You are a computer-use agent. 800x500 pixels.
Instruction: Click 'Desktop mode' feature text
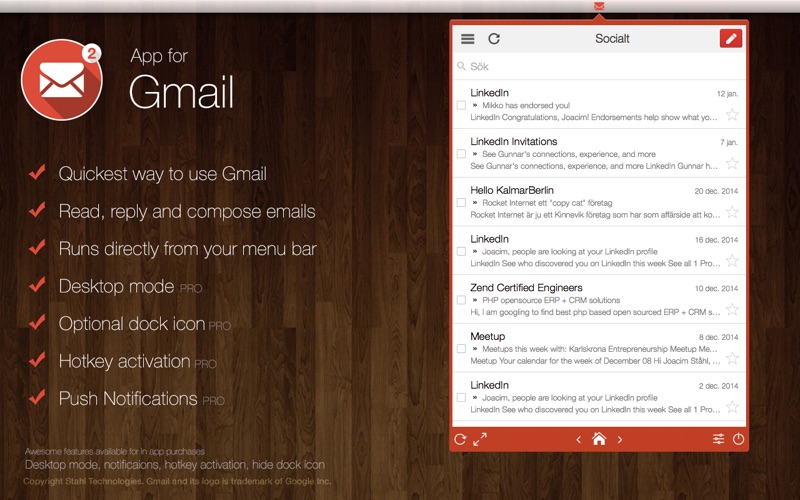pos(116,286)
